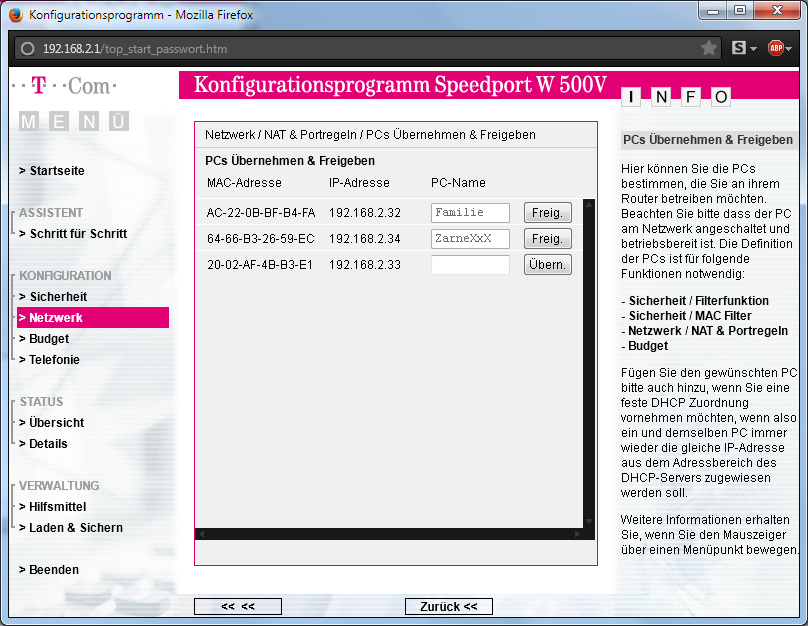Close the Firefox window
Viewport: 808px width, 626px height.
coord(778,11)
